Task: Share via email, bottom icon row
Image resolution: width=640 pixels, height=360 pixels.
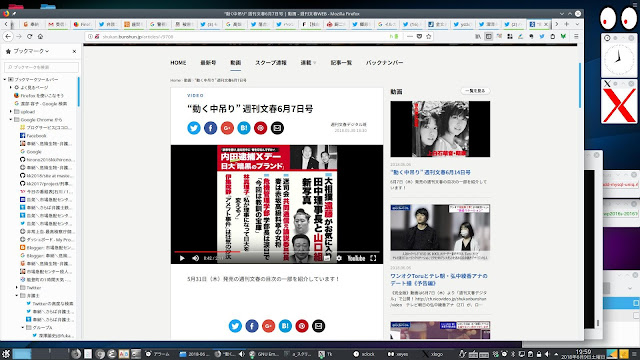Action: coord(318,326)
